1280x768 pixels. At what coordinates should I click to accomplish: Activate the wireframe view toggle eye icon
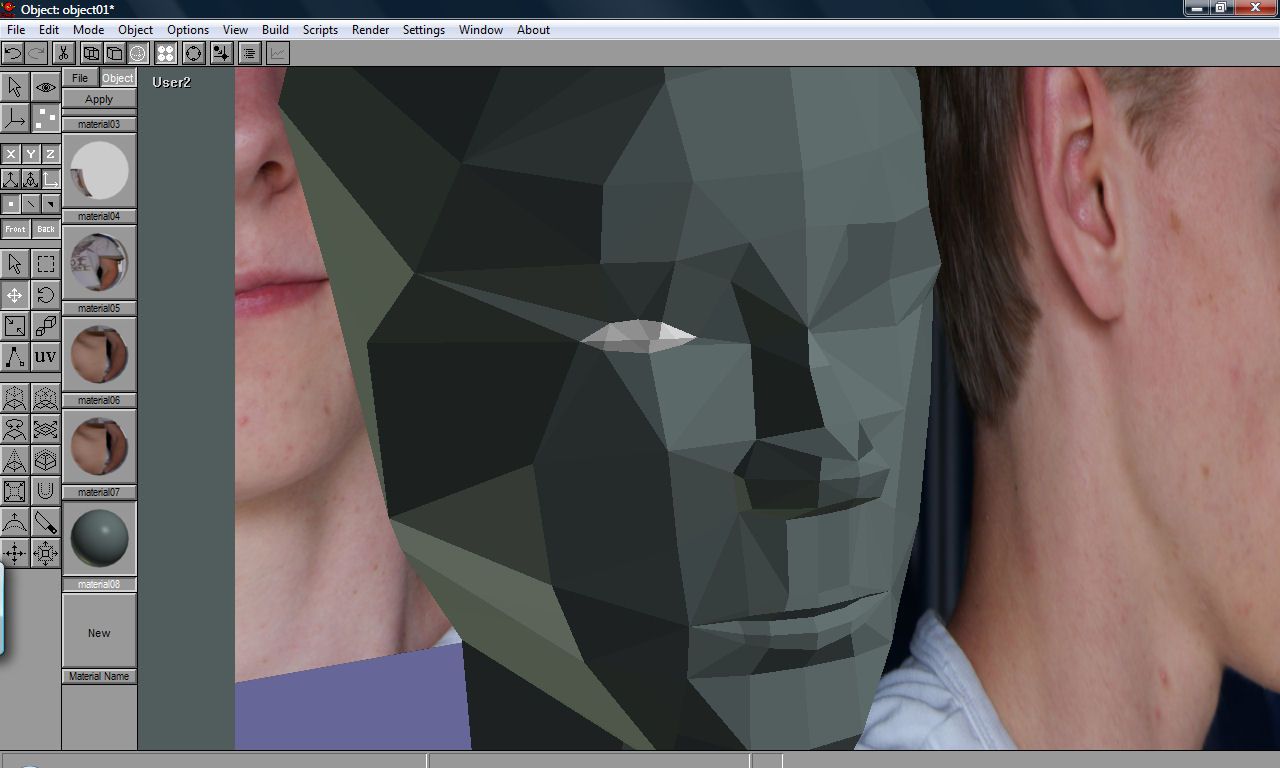tap(44, 88)
